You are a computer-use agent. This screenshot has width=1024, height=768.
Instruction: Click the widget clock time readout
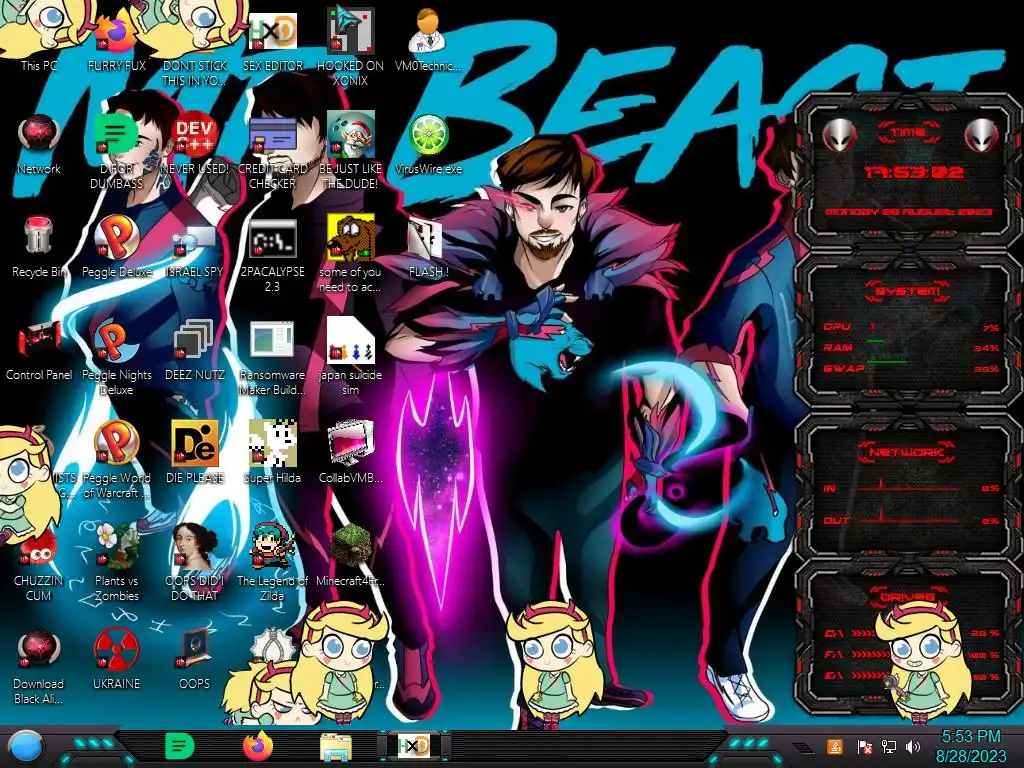click(914, 172)
